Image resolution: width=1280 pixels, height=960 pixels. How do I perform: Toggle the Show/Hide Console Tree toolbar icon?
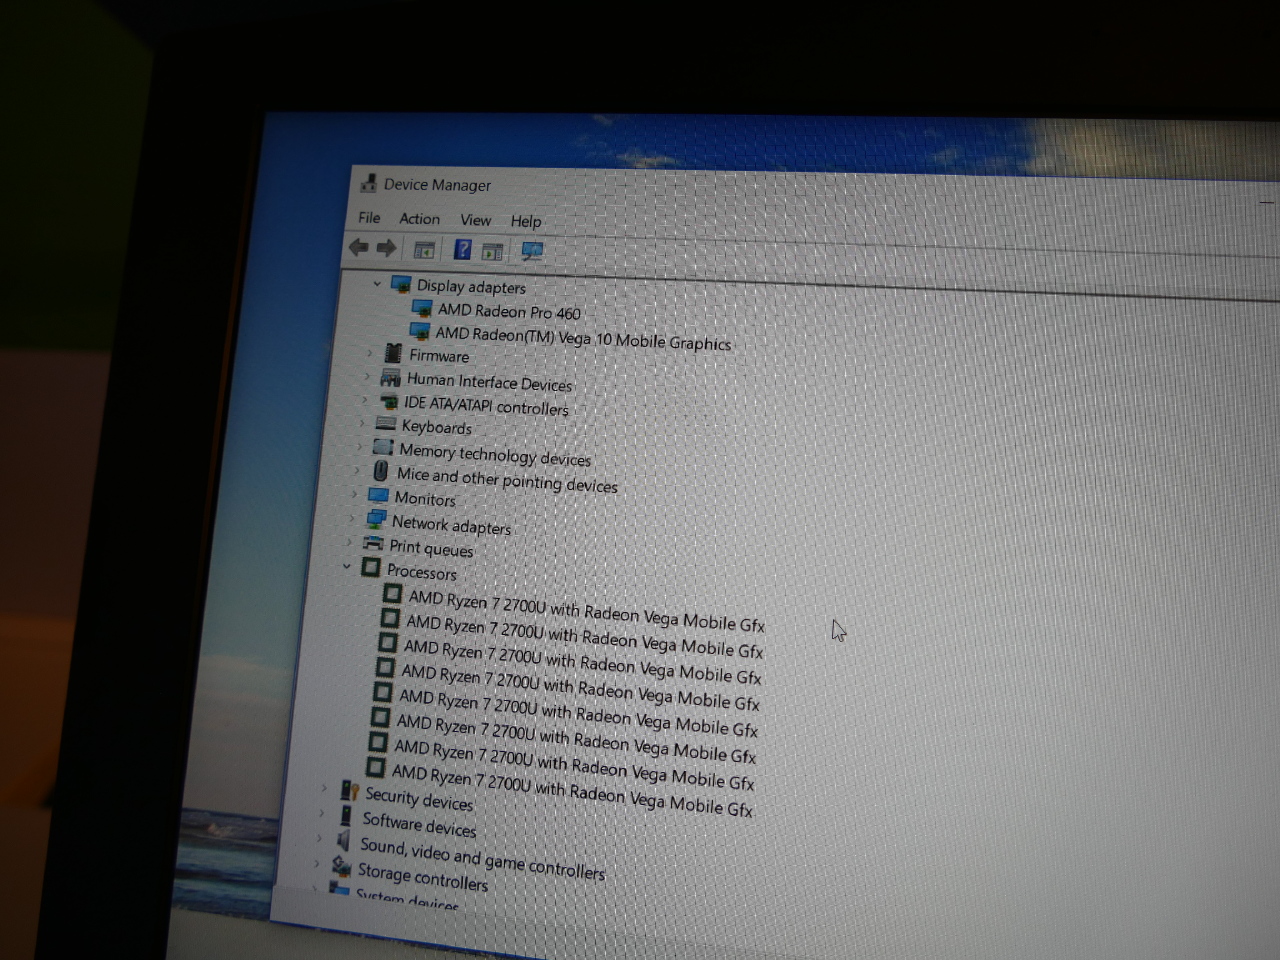[x=424, y=250]
